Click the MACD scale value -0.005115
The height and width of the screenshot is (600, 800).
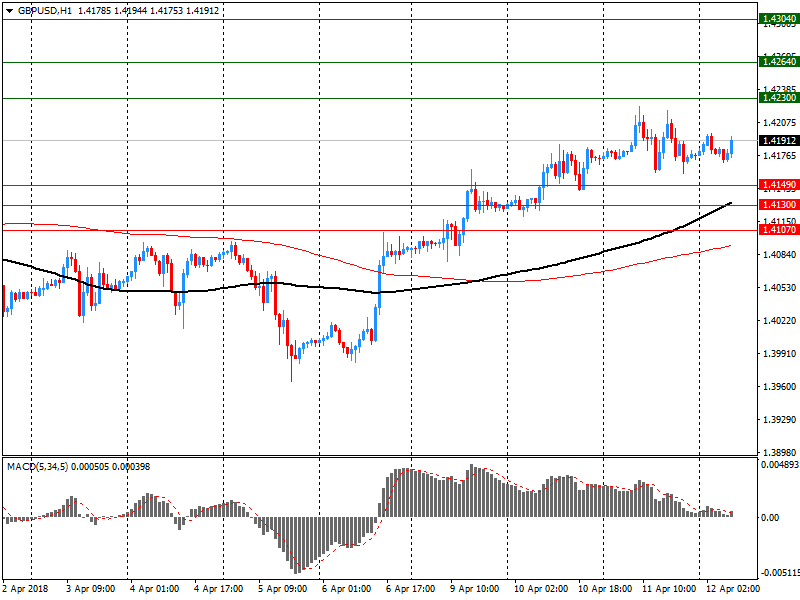tap(780, 572)
